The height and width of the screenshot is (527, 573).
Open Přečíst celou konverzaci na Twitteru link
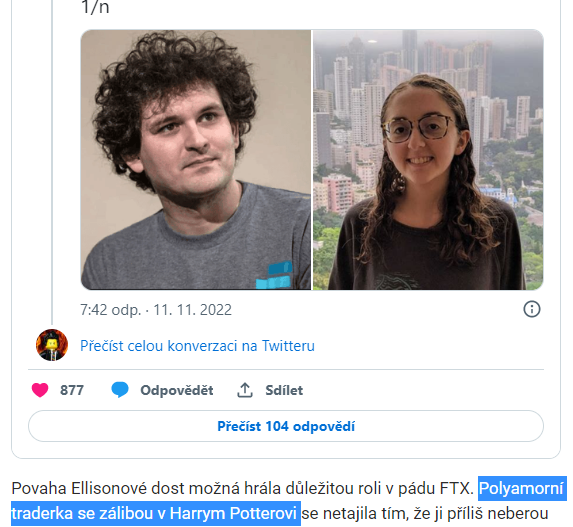tap(197, 346)
